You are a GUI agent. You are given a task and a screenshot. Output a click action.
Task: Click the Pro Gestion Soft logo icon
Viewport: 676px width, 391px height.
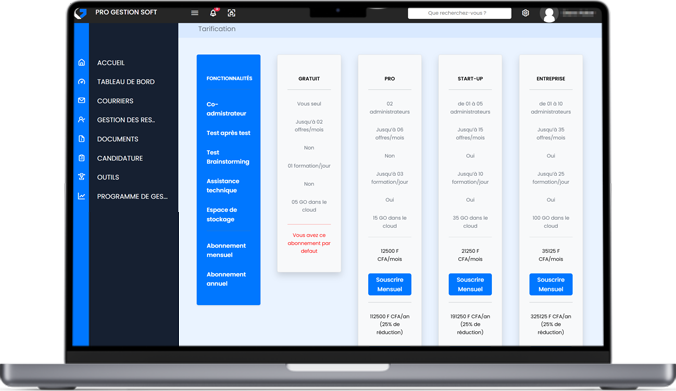(81, 13)
